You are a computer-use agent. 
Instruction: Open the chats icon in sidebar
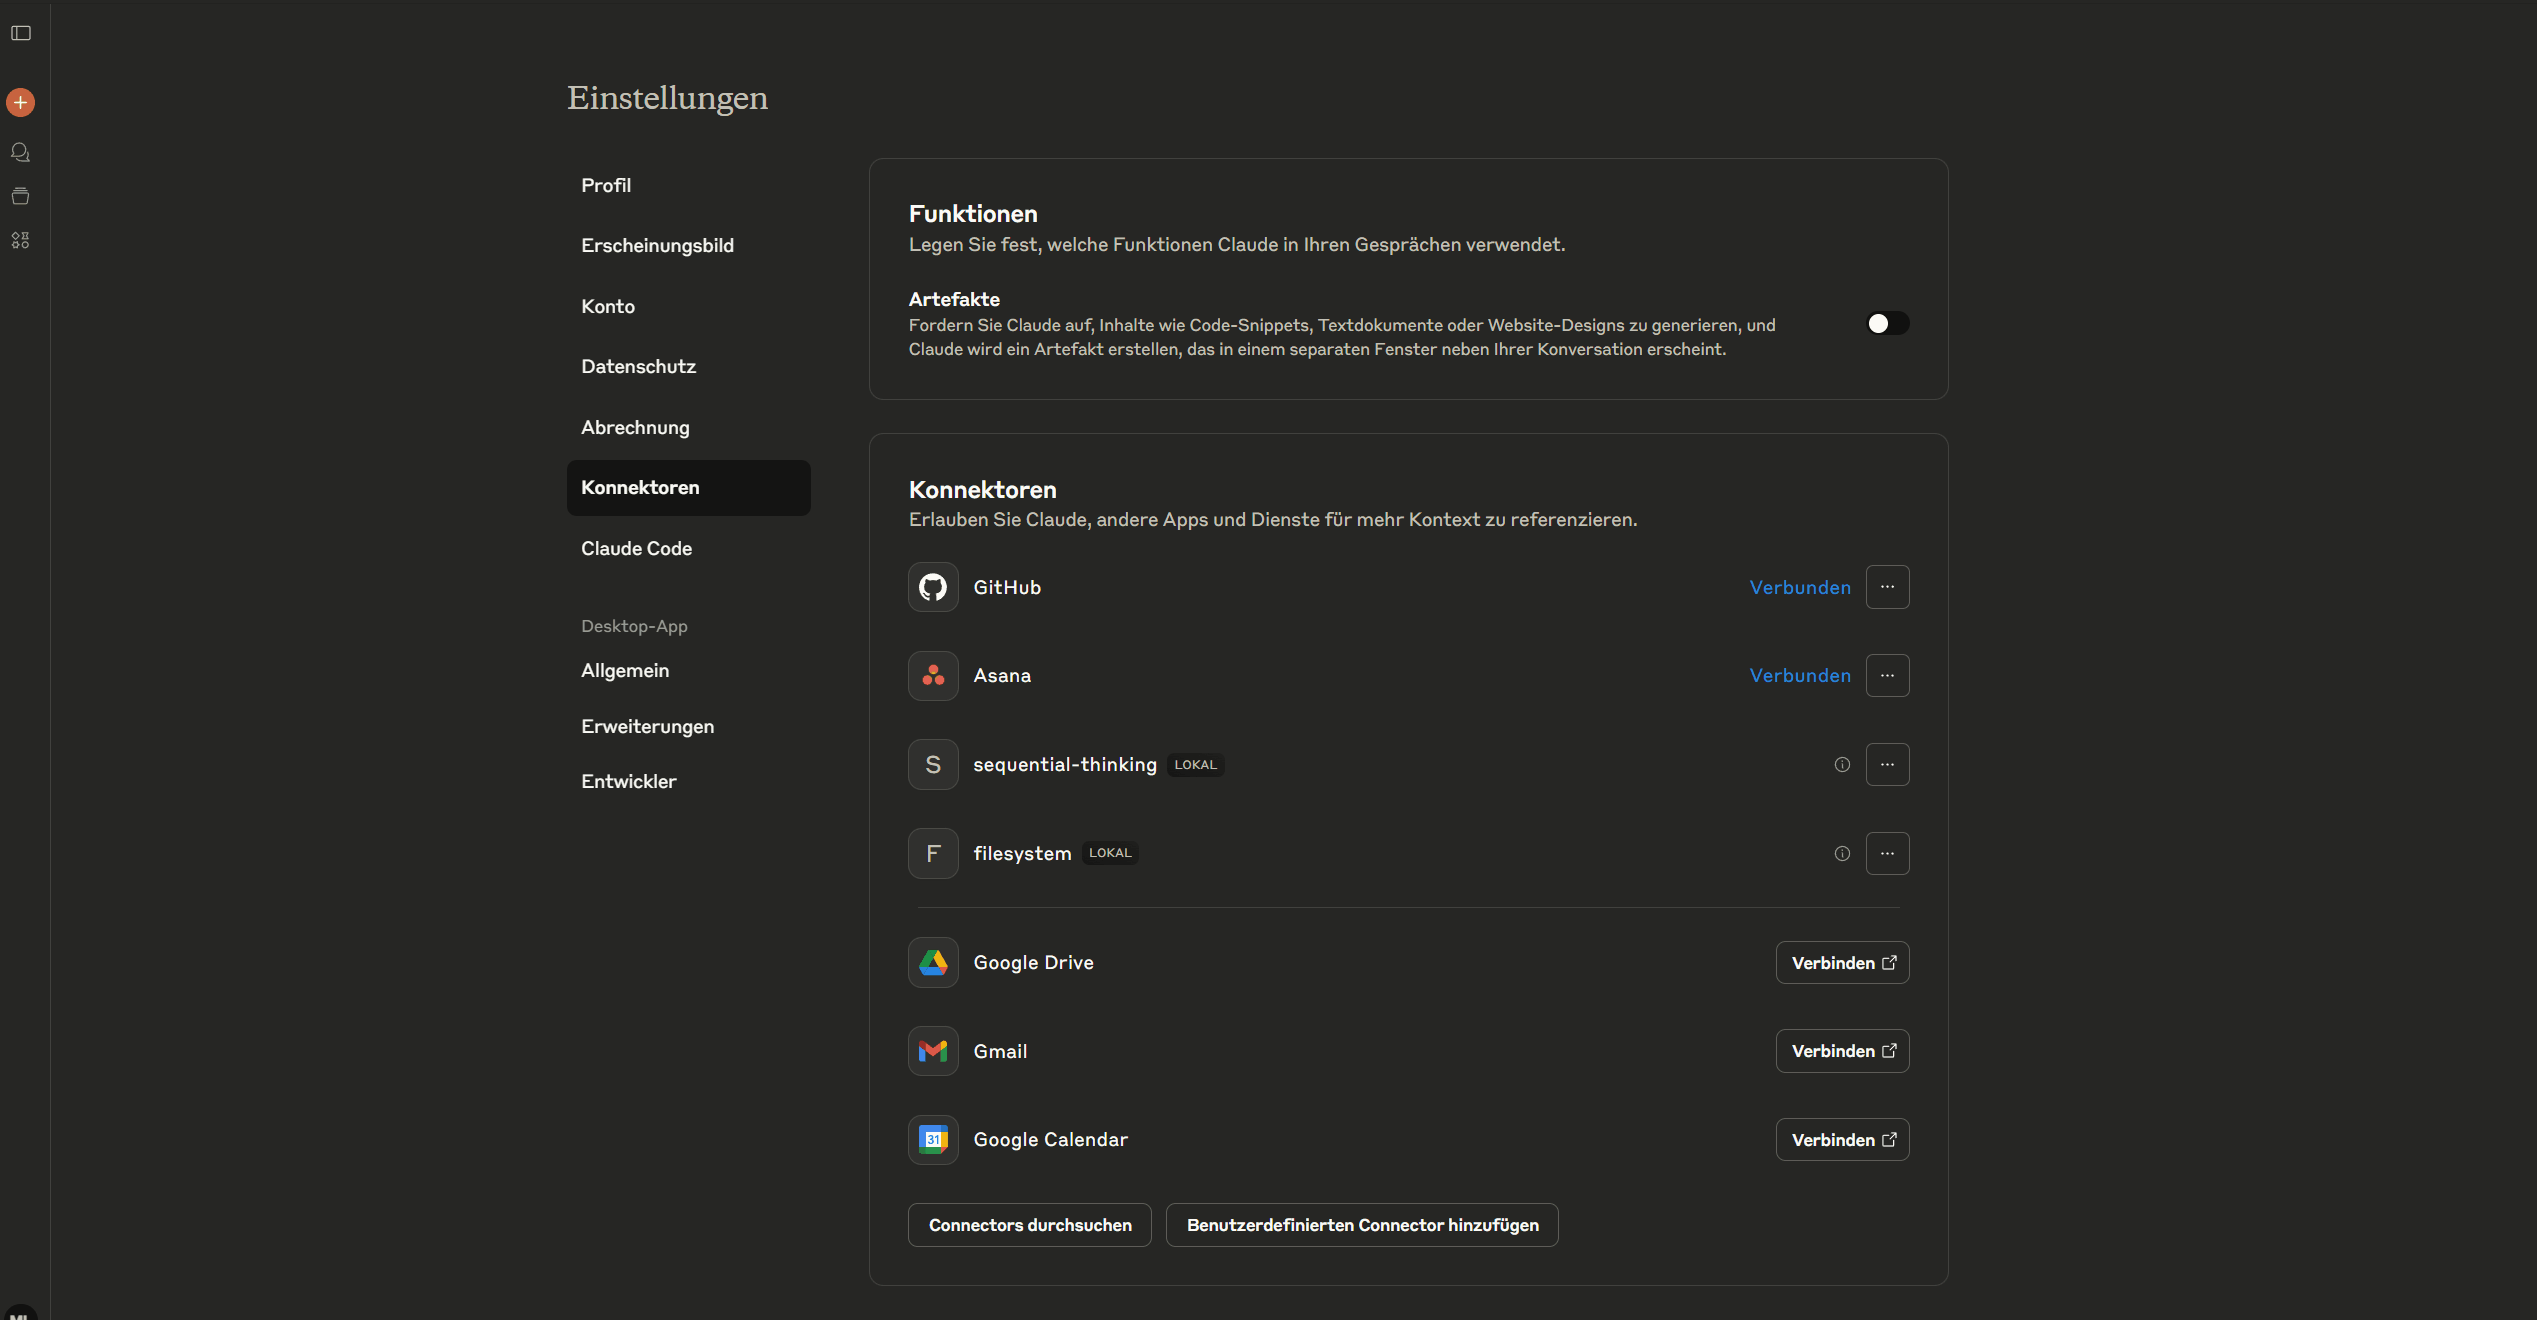click(x=20, y=152)
